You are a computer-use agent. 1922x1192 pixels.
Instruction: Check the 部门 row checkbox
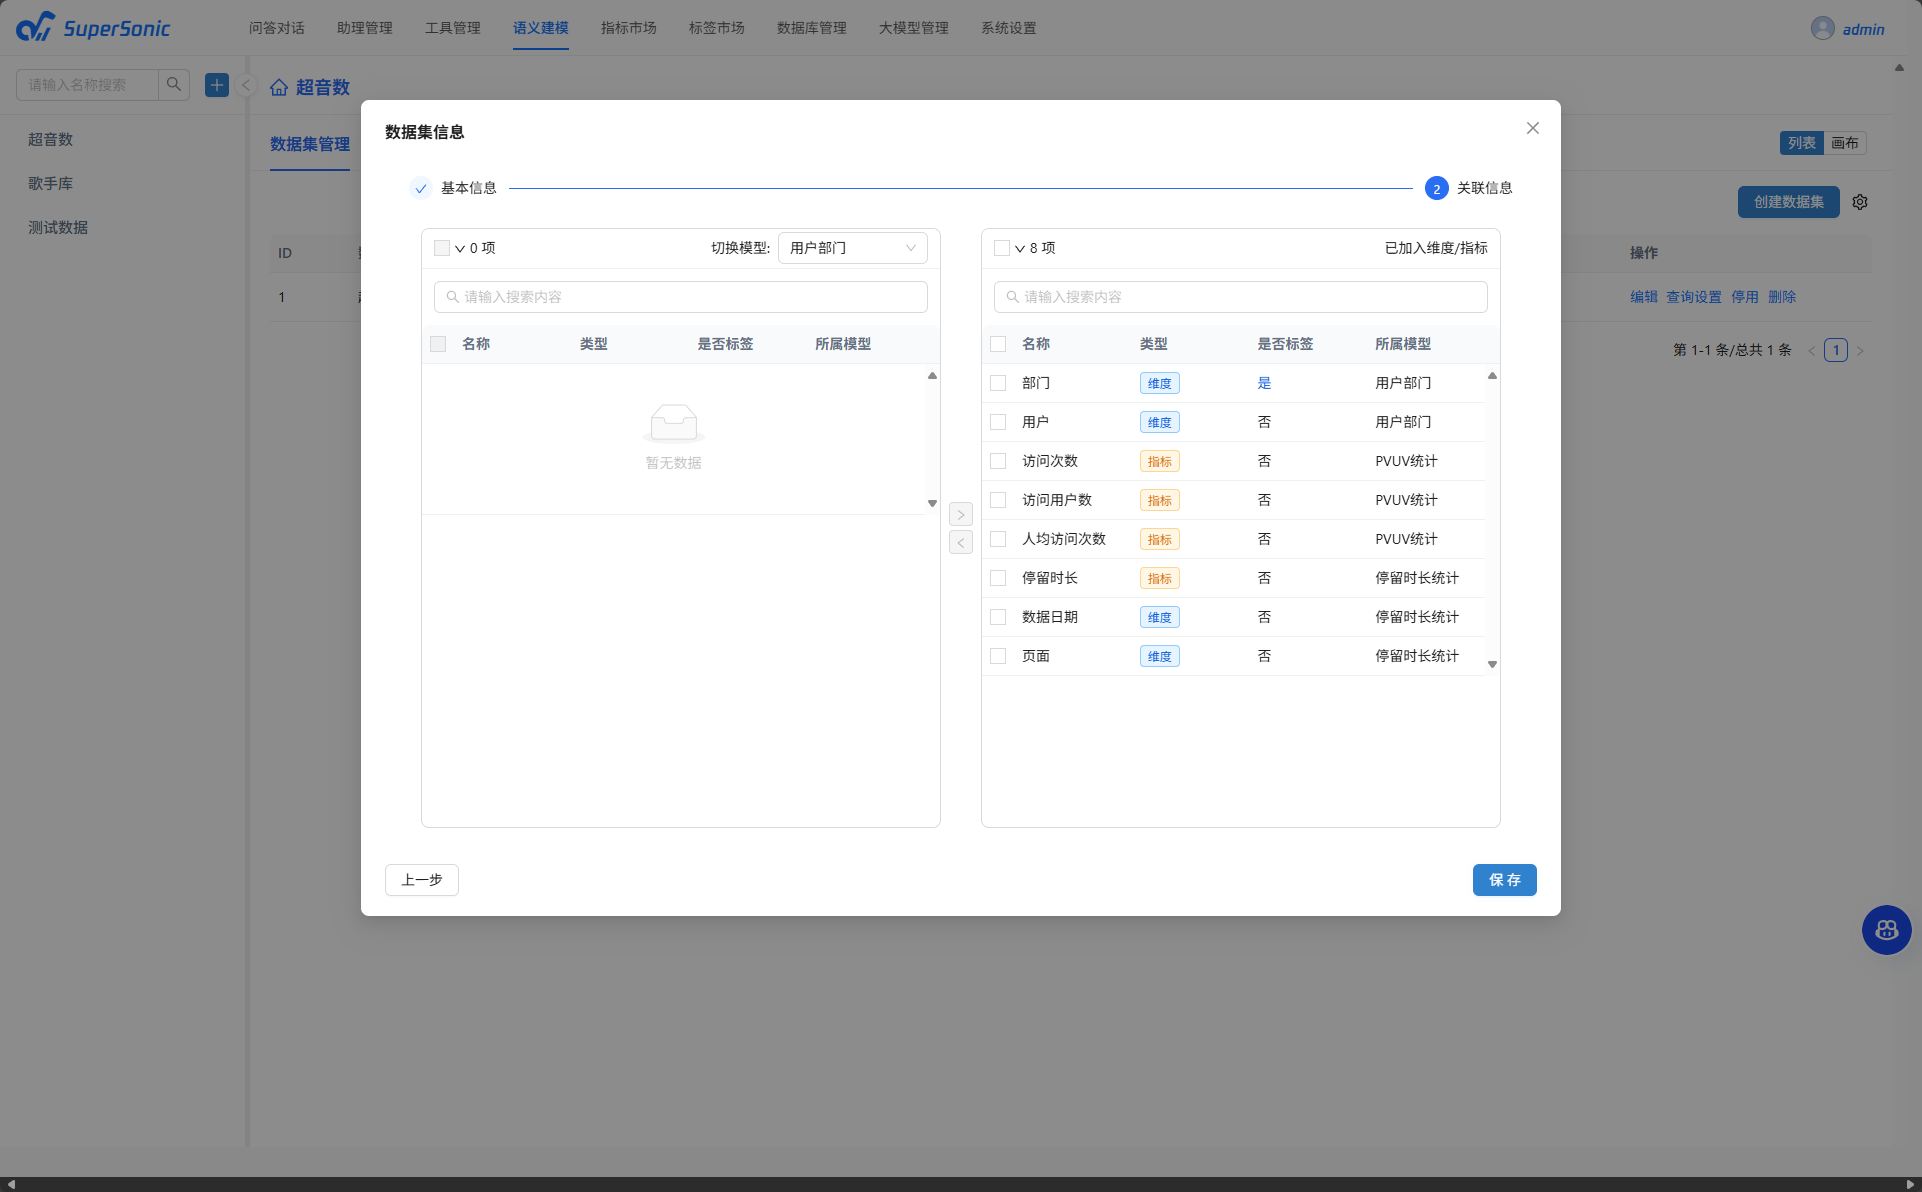[x=998, y=383]
